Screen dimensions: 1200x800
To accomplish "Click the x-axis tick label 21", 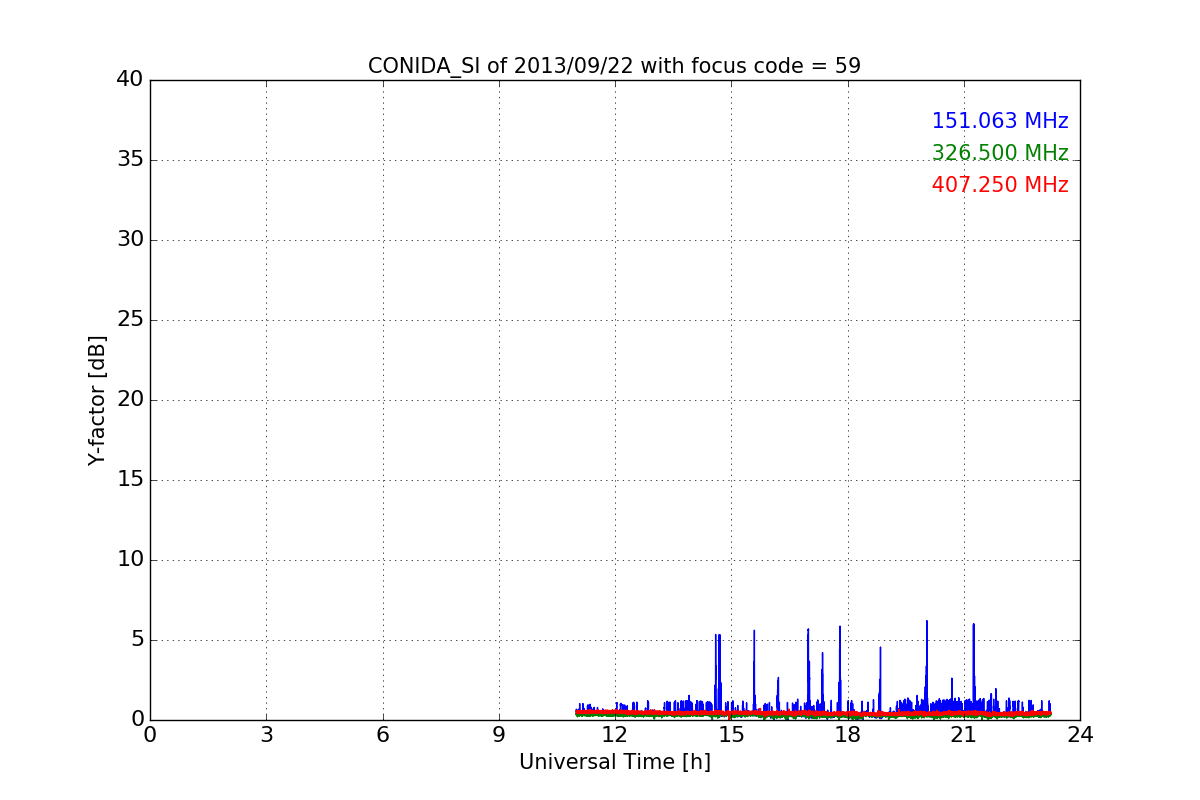I will [x=964, y=735].
